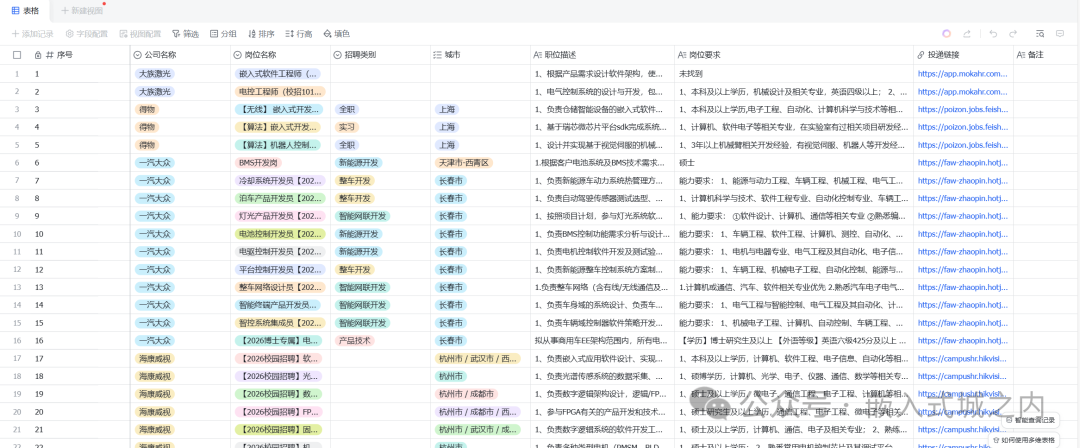This screenshot has height=448, width=1080.
Task: Click the 智能终端产品开发员 position cell
Action: 278,305
